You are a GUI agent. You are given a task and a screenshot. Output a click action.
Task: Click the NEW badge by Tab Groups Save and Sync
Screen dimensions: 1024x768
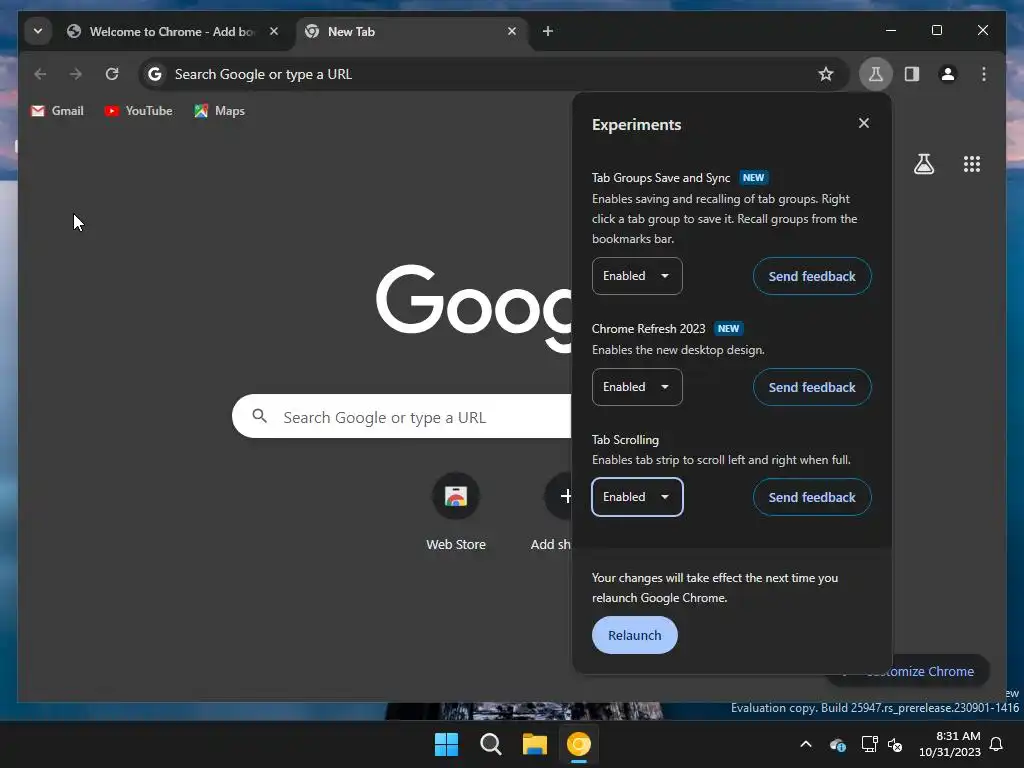753,178
